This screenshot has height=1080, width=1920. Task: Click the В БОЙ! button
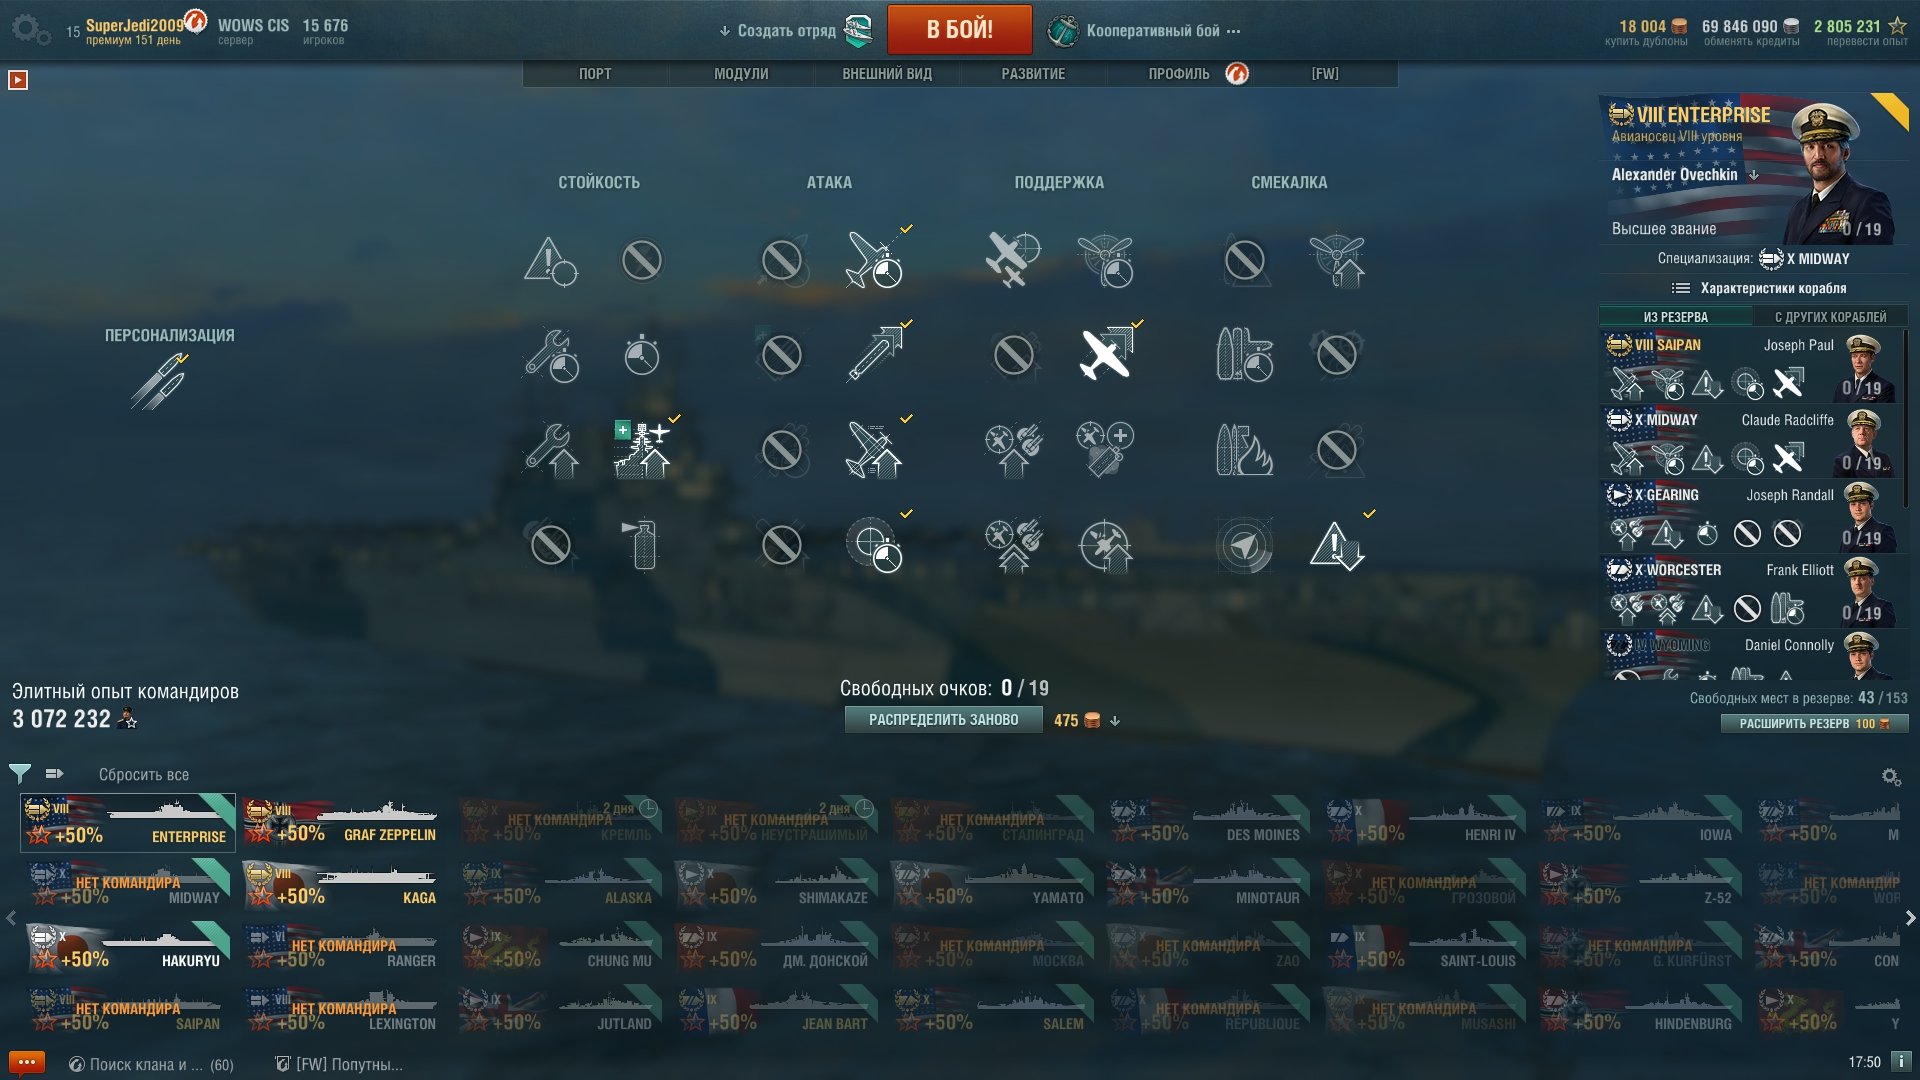(959, 29)
